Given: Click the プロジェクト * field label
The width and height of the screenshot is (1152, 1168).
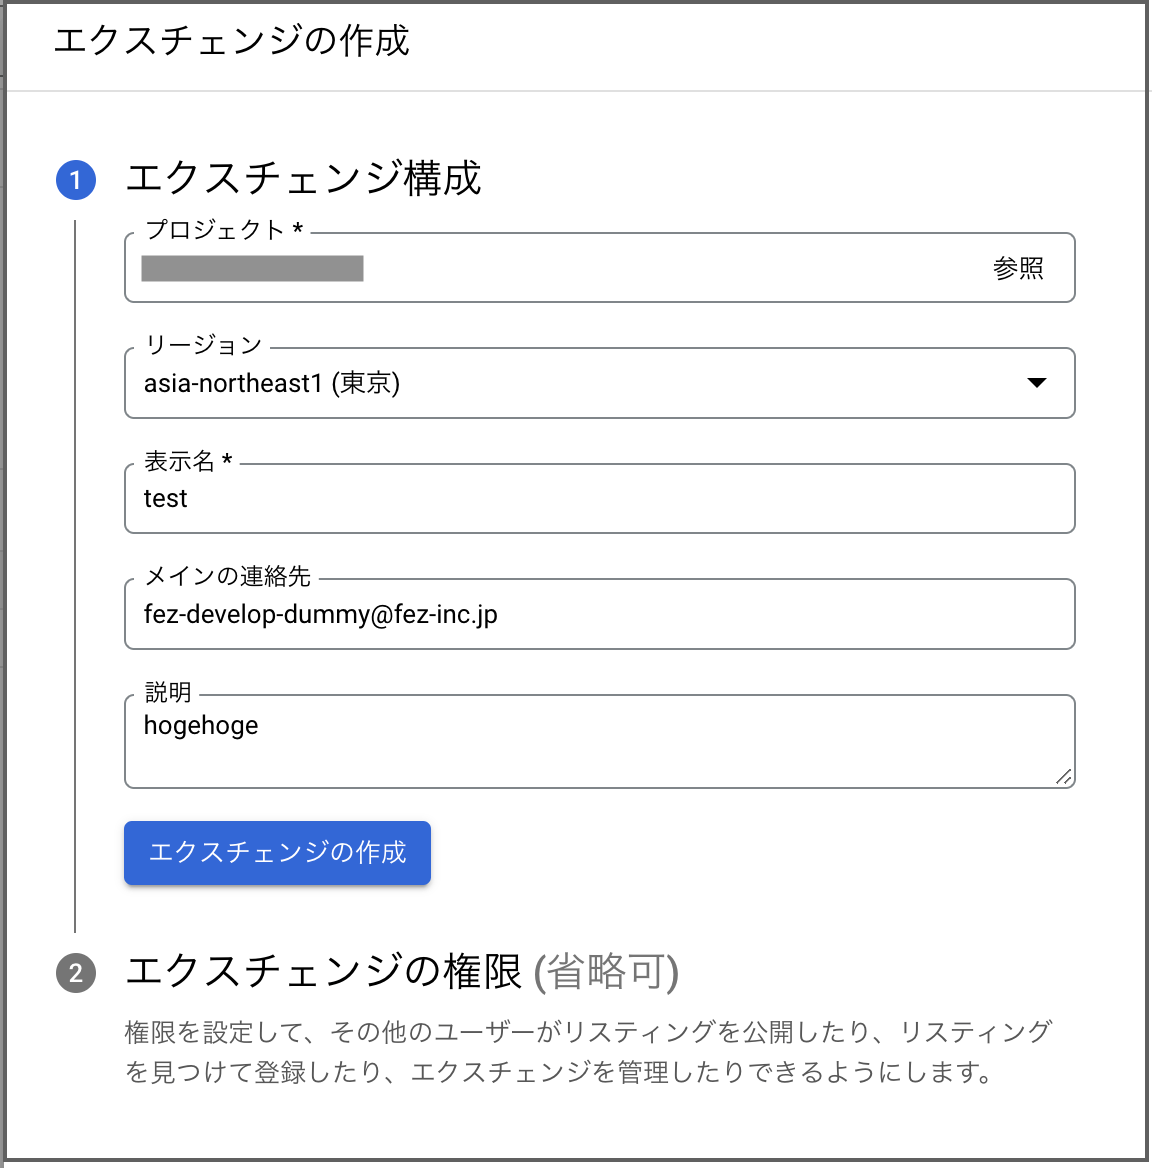Looking at the screenshot, I should click(223, 229).
